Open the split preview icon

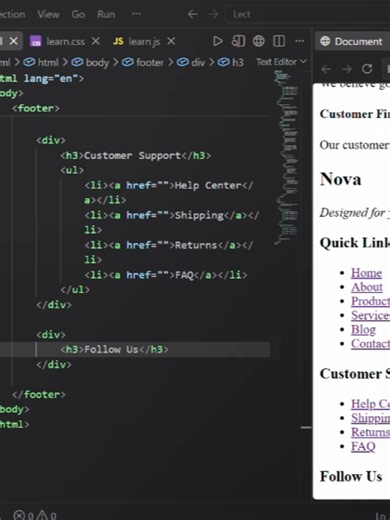click(238, 41)
